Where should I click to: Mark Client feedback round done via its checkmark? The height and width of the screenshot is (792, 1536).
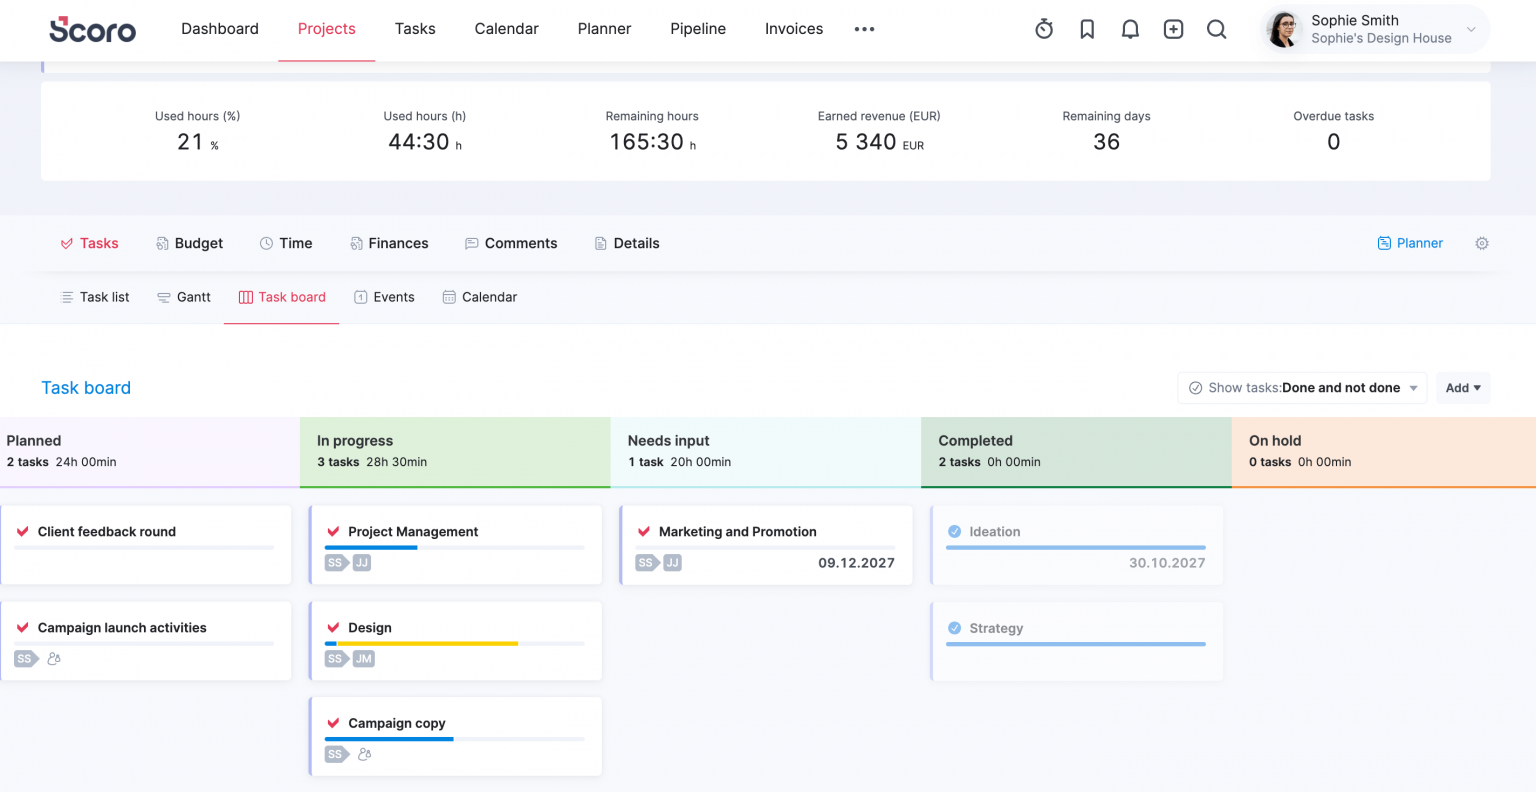click(24, 531)
